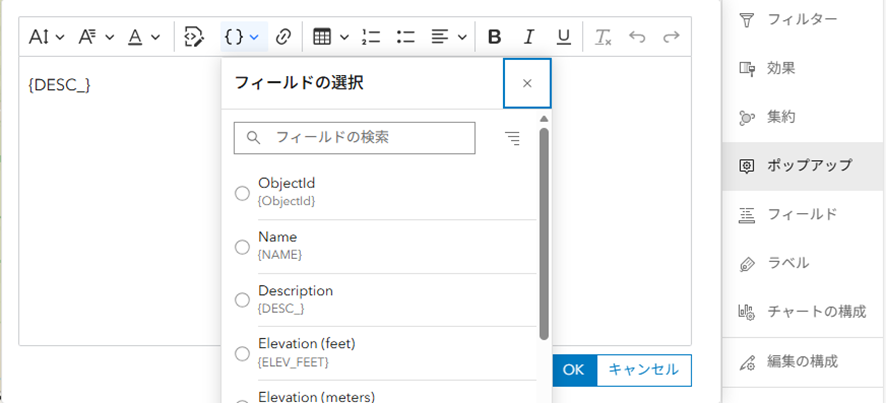
Task: Click the OK button
Action: click(x=573, y=370)
